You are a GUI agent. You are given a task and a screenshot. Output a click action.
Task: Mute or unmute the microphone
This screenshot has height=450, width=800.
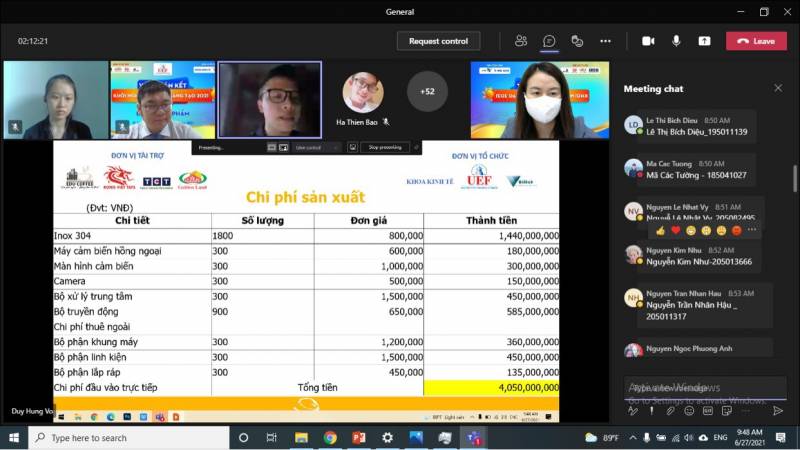tap(676, 41)
